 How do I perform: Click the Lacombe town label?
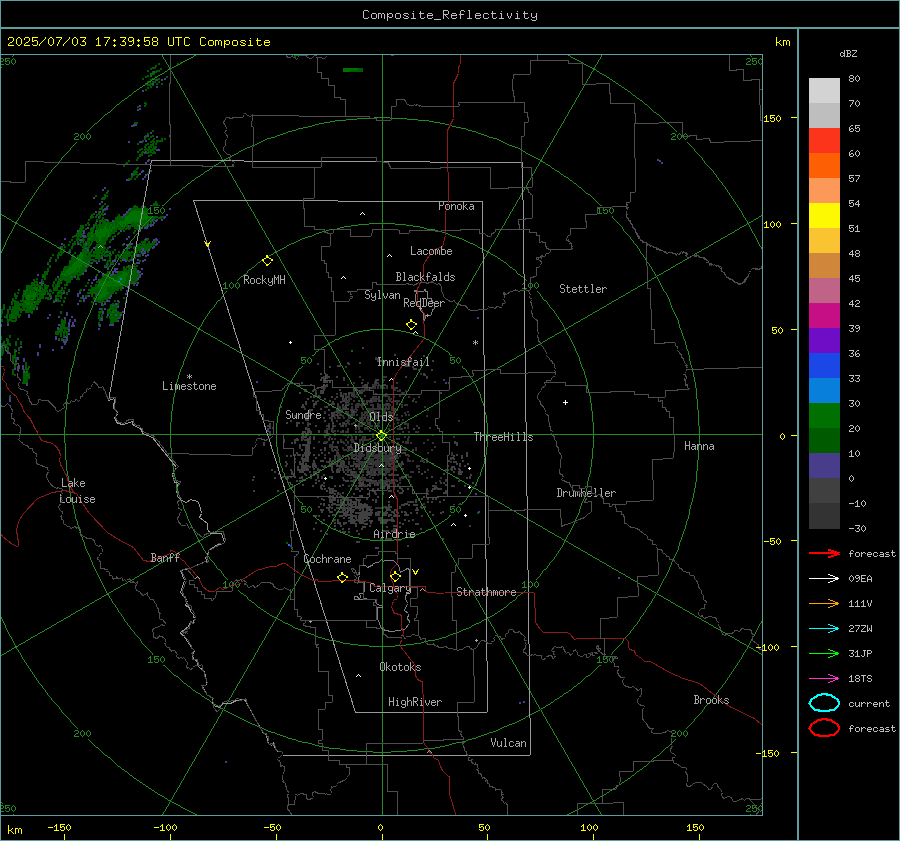click(431, 251)
